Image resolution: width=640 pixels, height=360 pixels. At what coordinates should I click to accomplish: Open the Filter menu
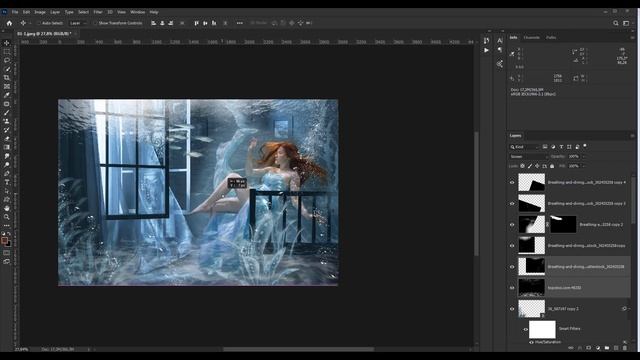pyautogui.click(x=98, y=12)
